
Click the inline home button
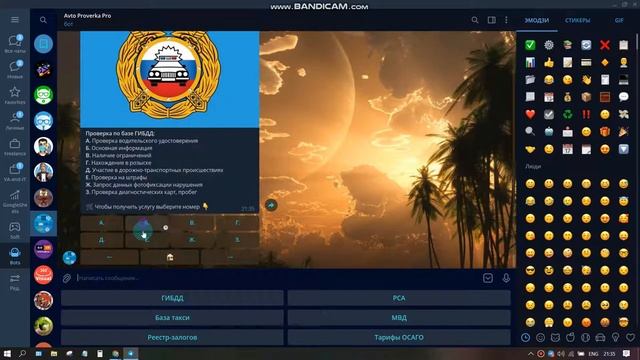[170, 257]
